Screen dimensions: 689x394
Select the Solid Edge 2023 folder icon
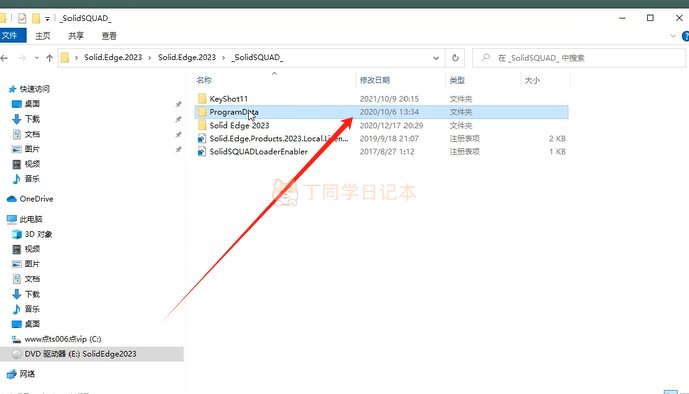pyautogui.click(x=202, y=125)
